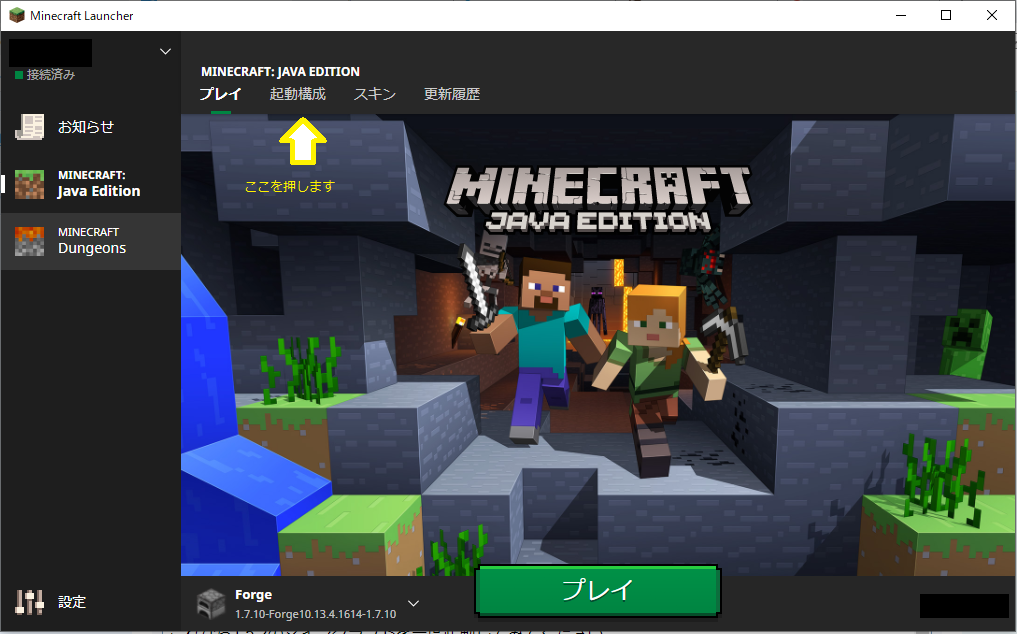
Task: Open the 更新履歴 changelog tab
Action: tap(451, 93)
